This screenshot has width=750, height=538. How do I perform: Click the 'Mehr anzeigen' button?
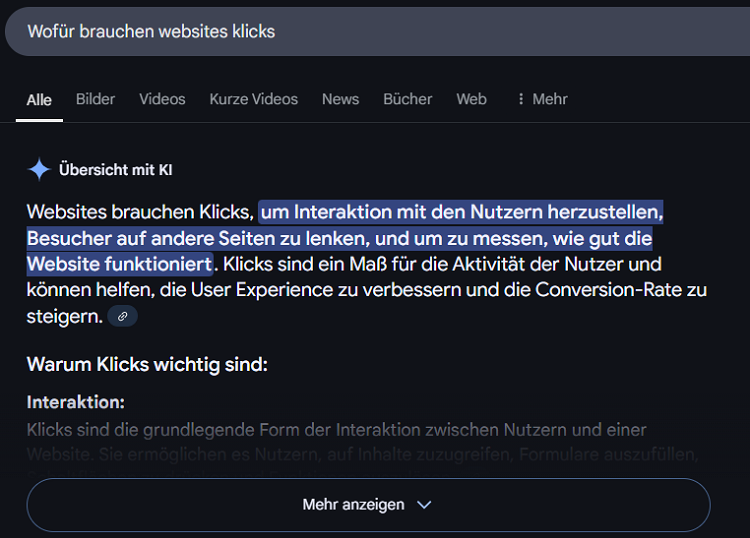pyautogui.click(x=368, y=505)
